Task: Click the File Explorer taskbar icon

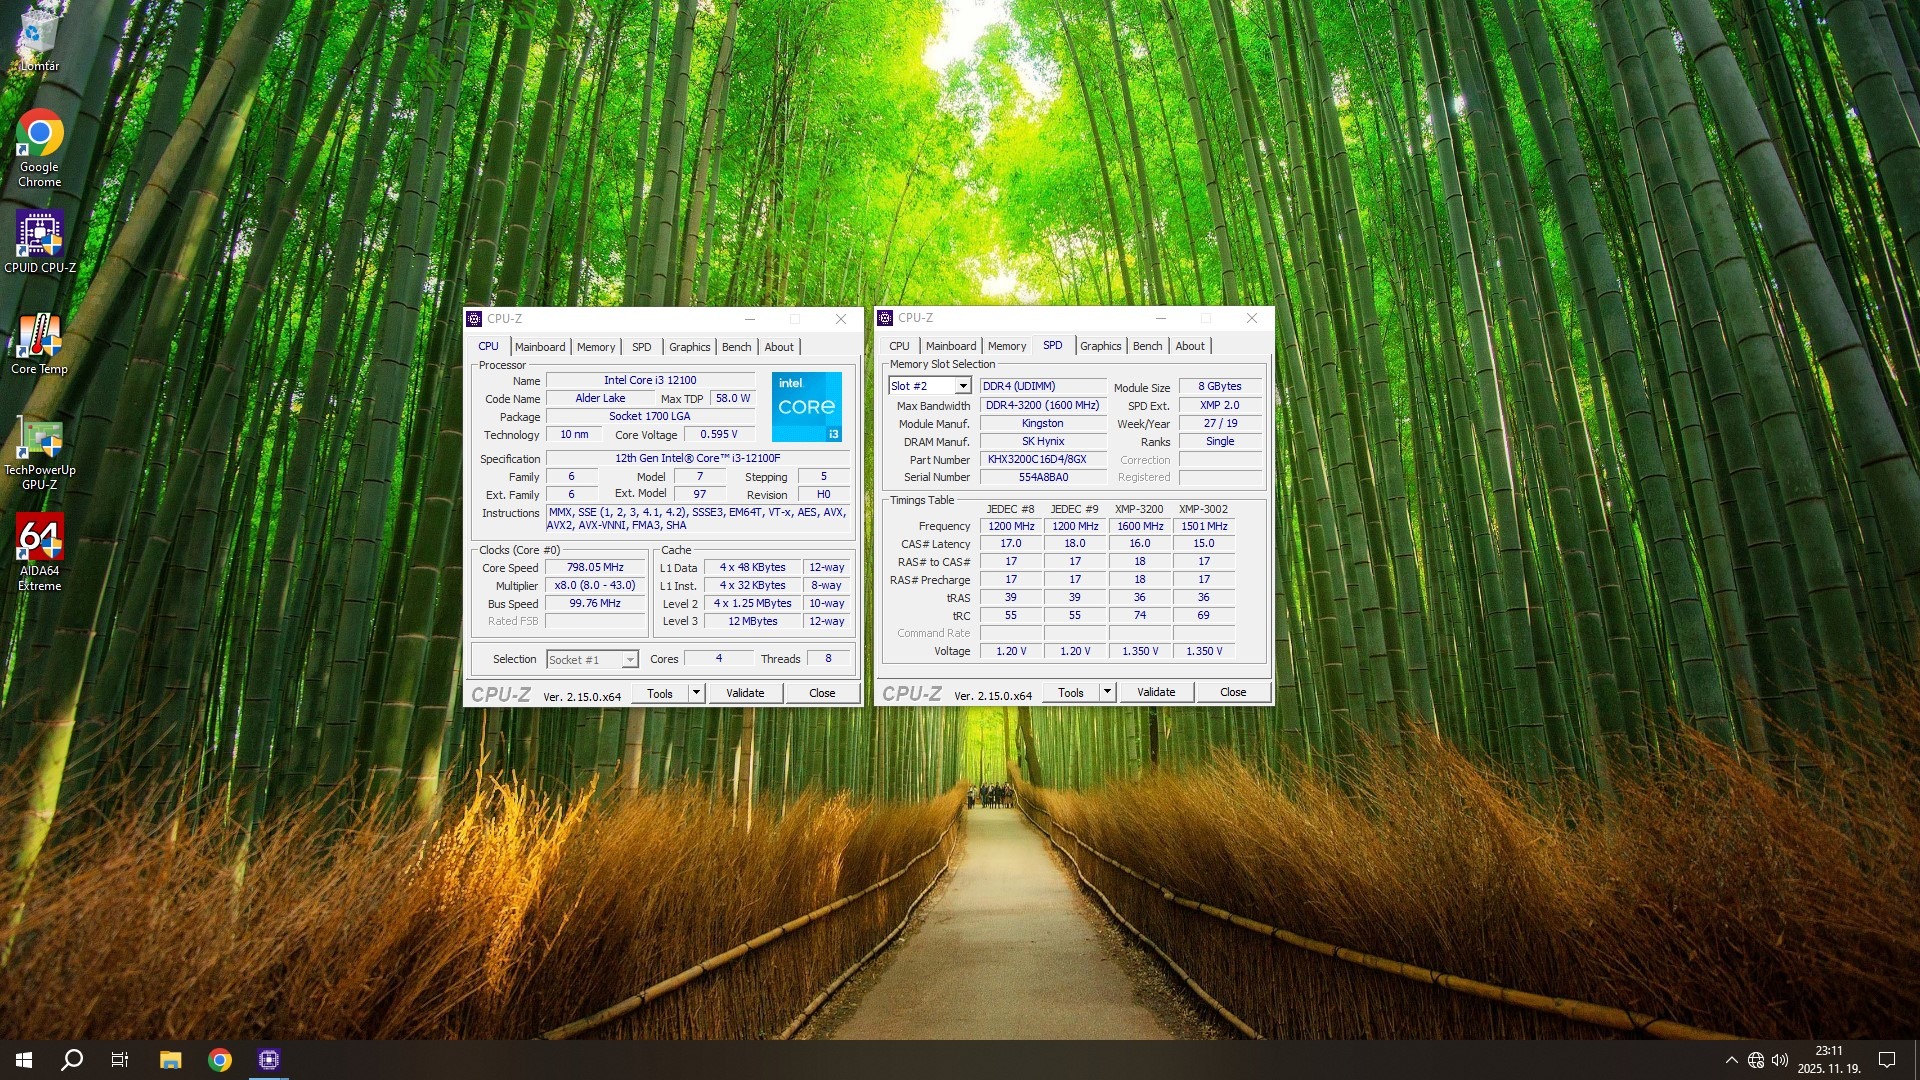Action: coord(170,1060)
